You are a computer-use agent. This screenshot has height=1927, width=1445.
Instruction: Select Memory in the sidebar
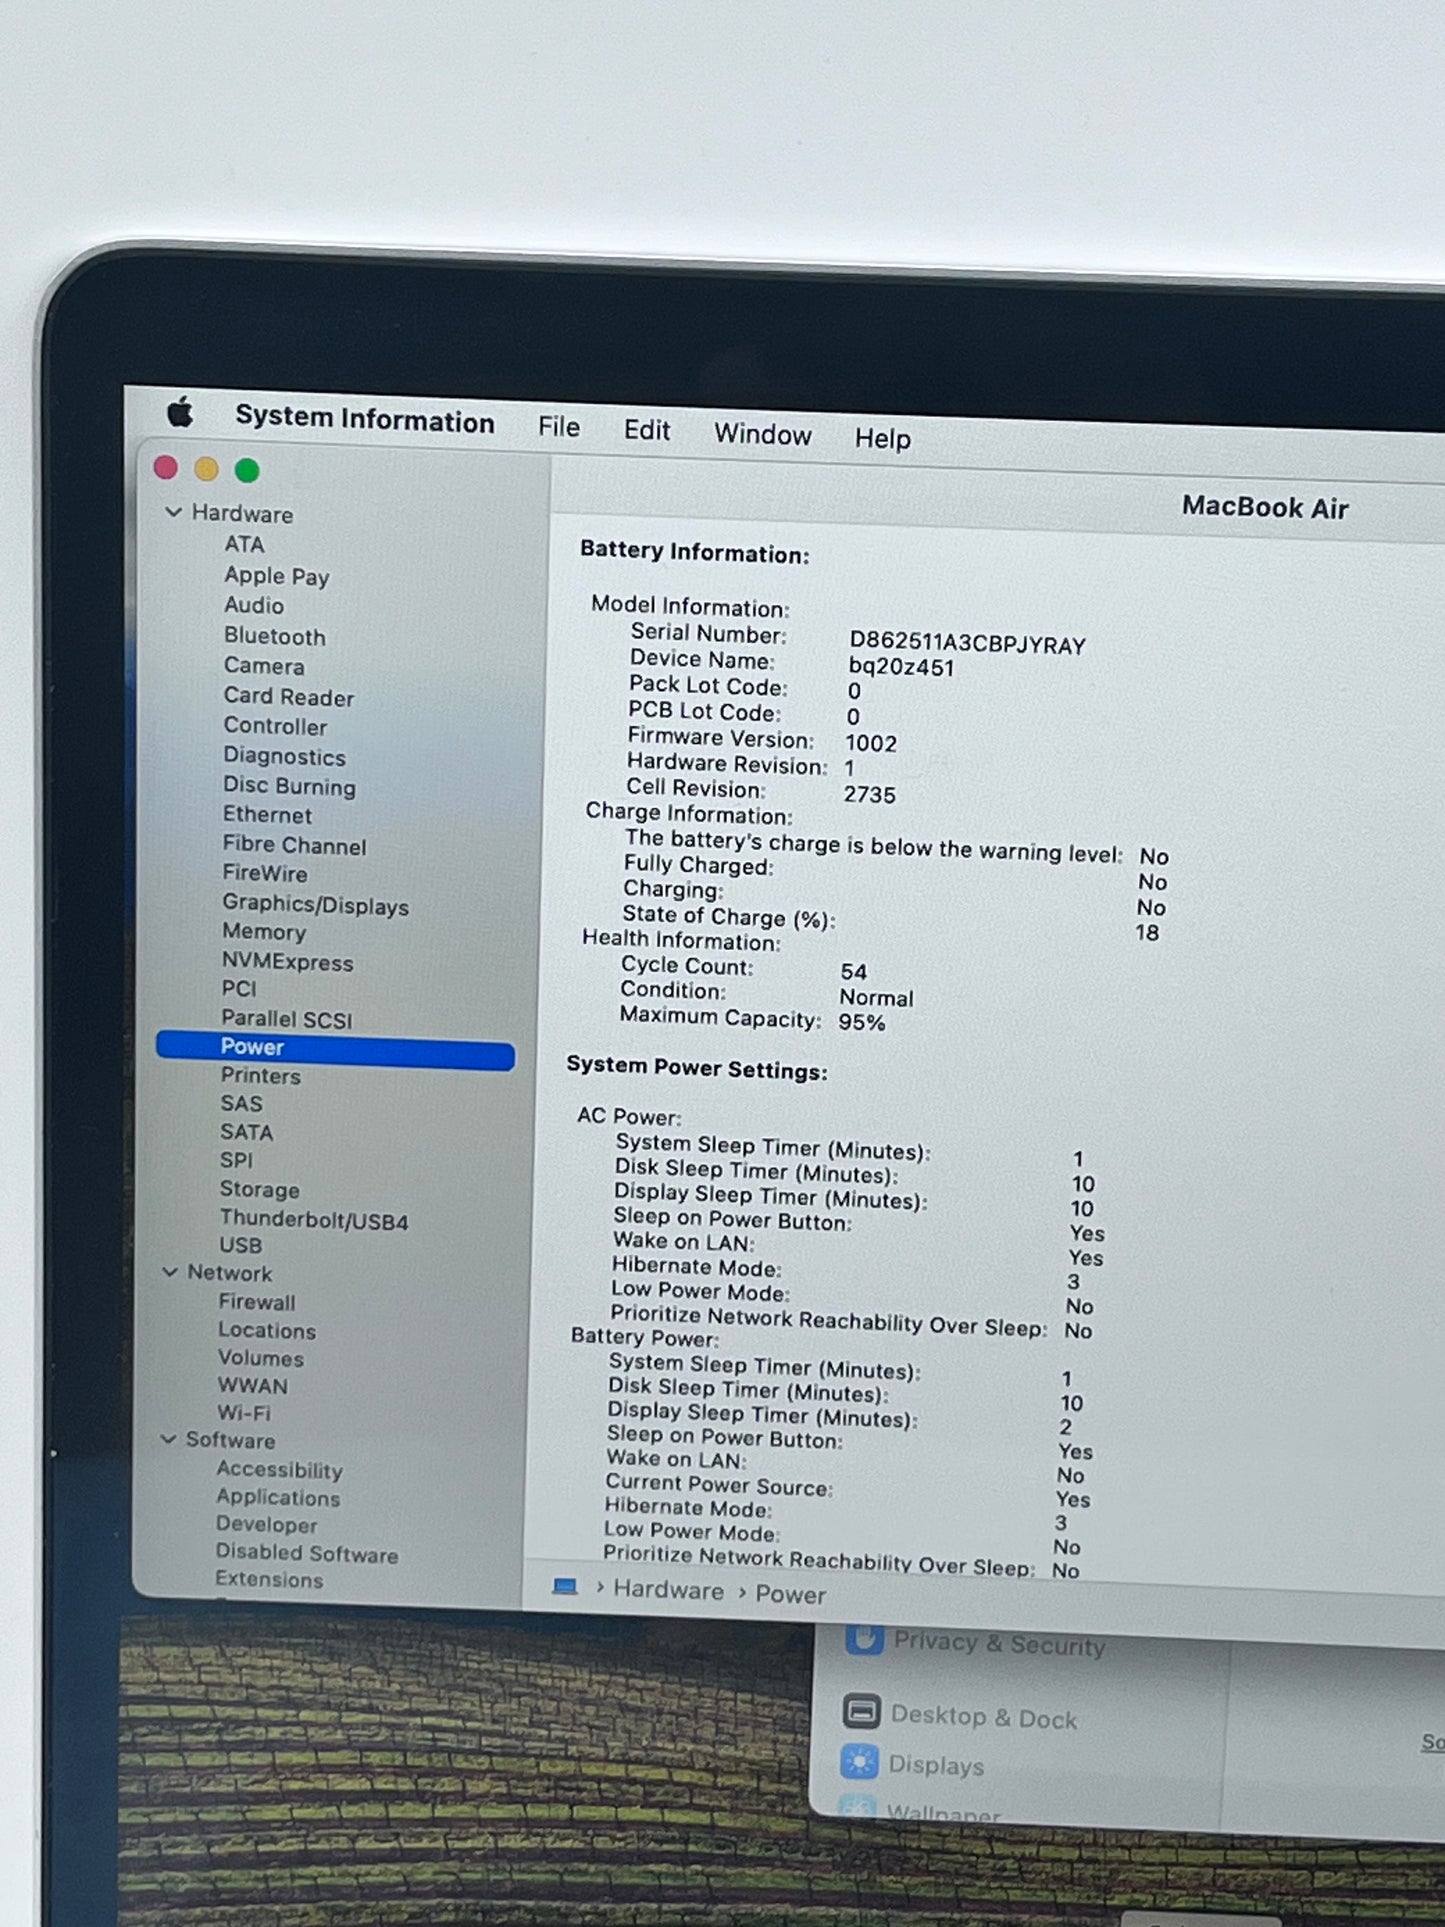(263, 932)
